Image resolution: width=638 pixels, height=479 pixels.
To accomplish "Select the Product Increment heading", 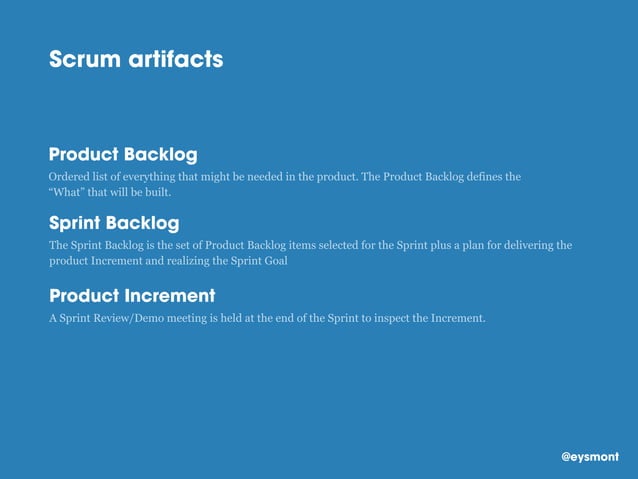I will click(132, 295).
